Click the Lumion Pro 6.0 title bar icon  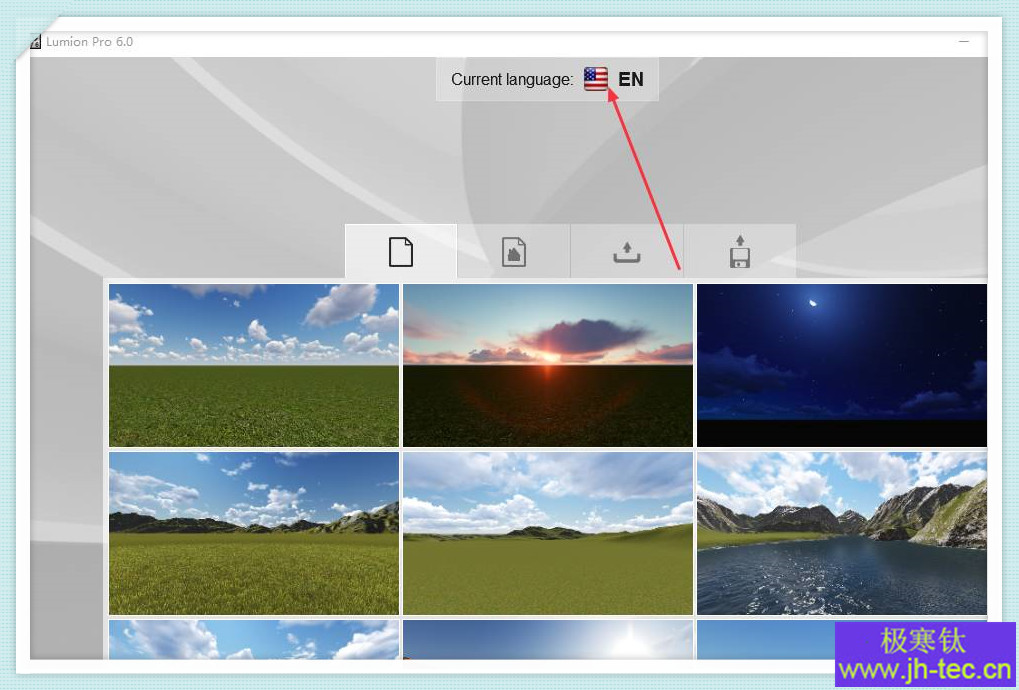click(36, 42)
